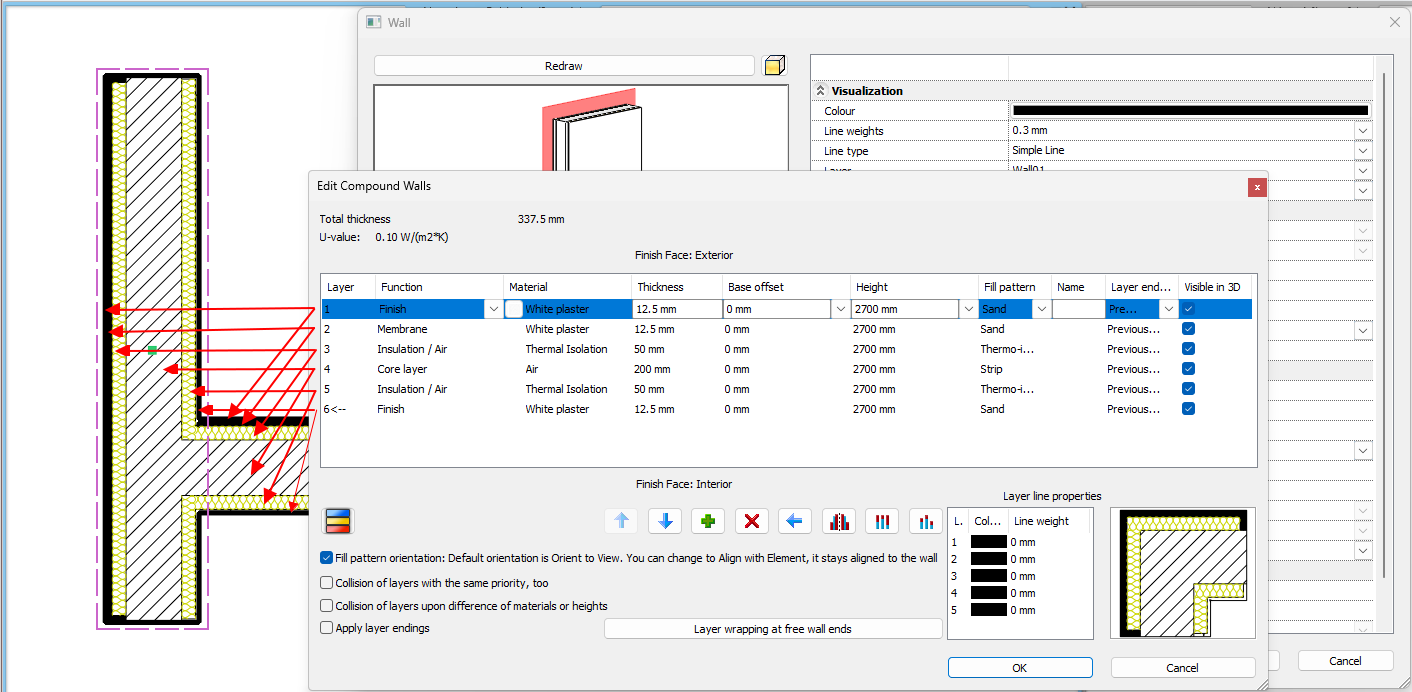Click the move layer up arrow icon
This screenshot has width=1412, height=692.
[621, 521]
